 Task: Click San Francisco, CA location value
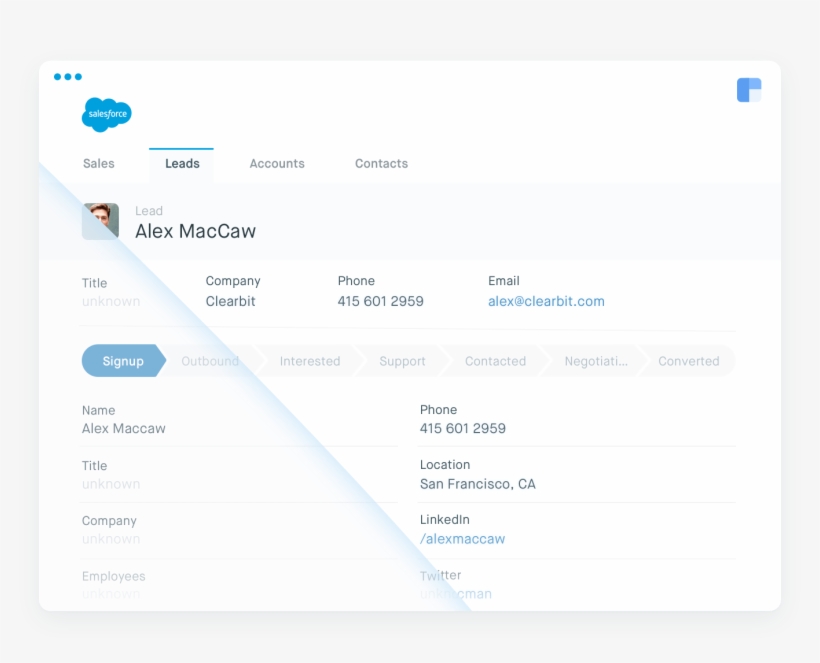(x=477, y=484)
